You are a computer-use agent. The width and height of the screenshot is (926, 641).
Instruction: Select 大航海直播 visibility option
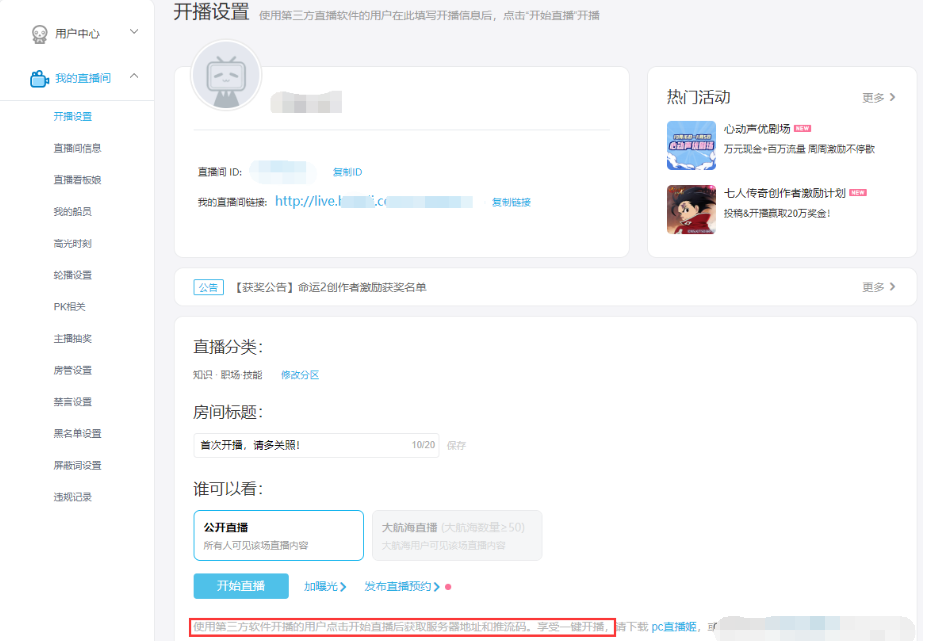click(x=457, y=535)
